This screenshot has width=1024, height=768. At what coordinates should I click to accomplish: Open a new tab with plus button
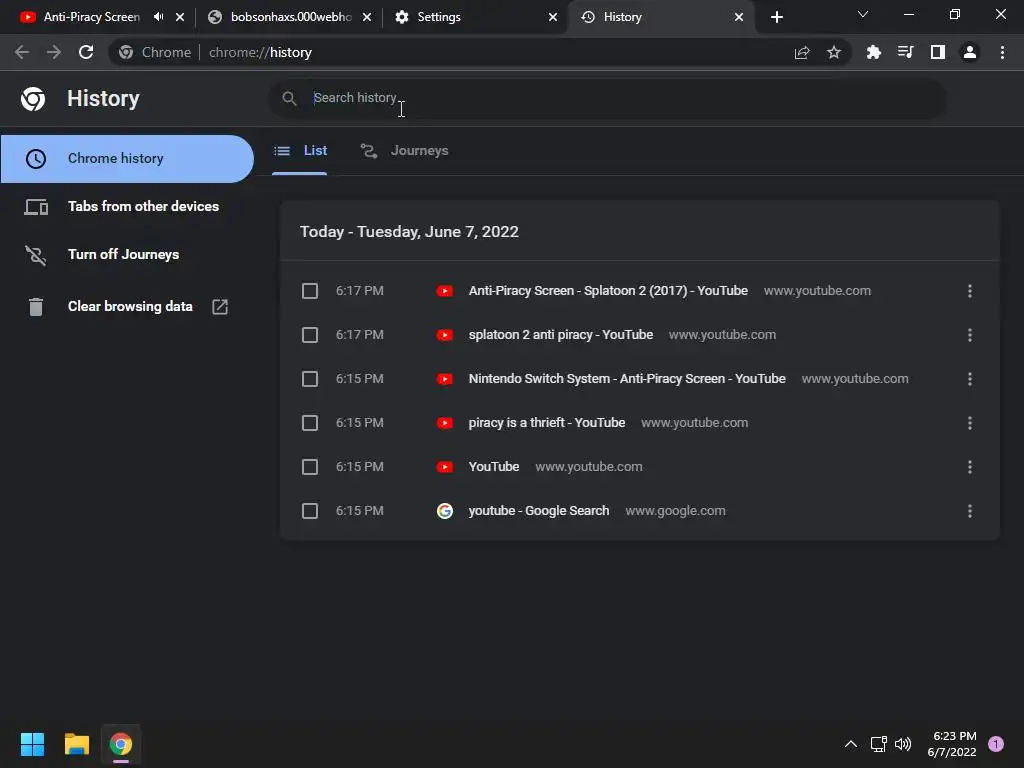click(776, 17)
